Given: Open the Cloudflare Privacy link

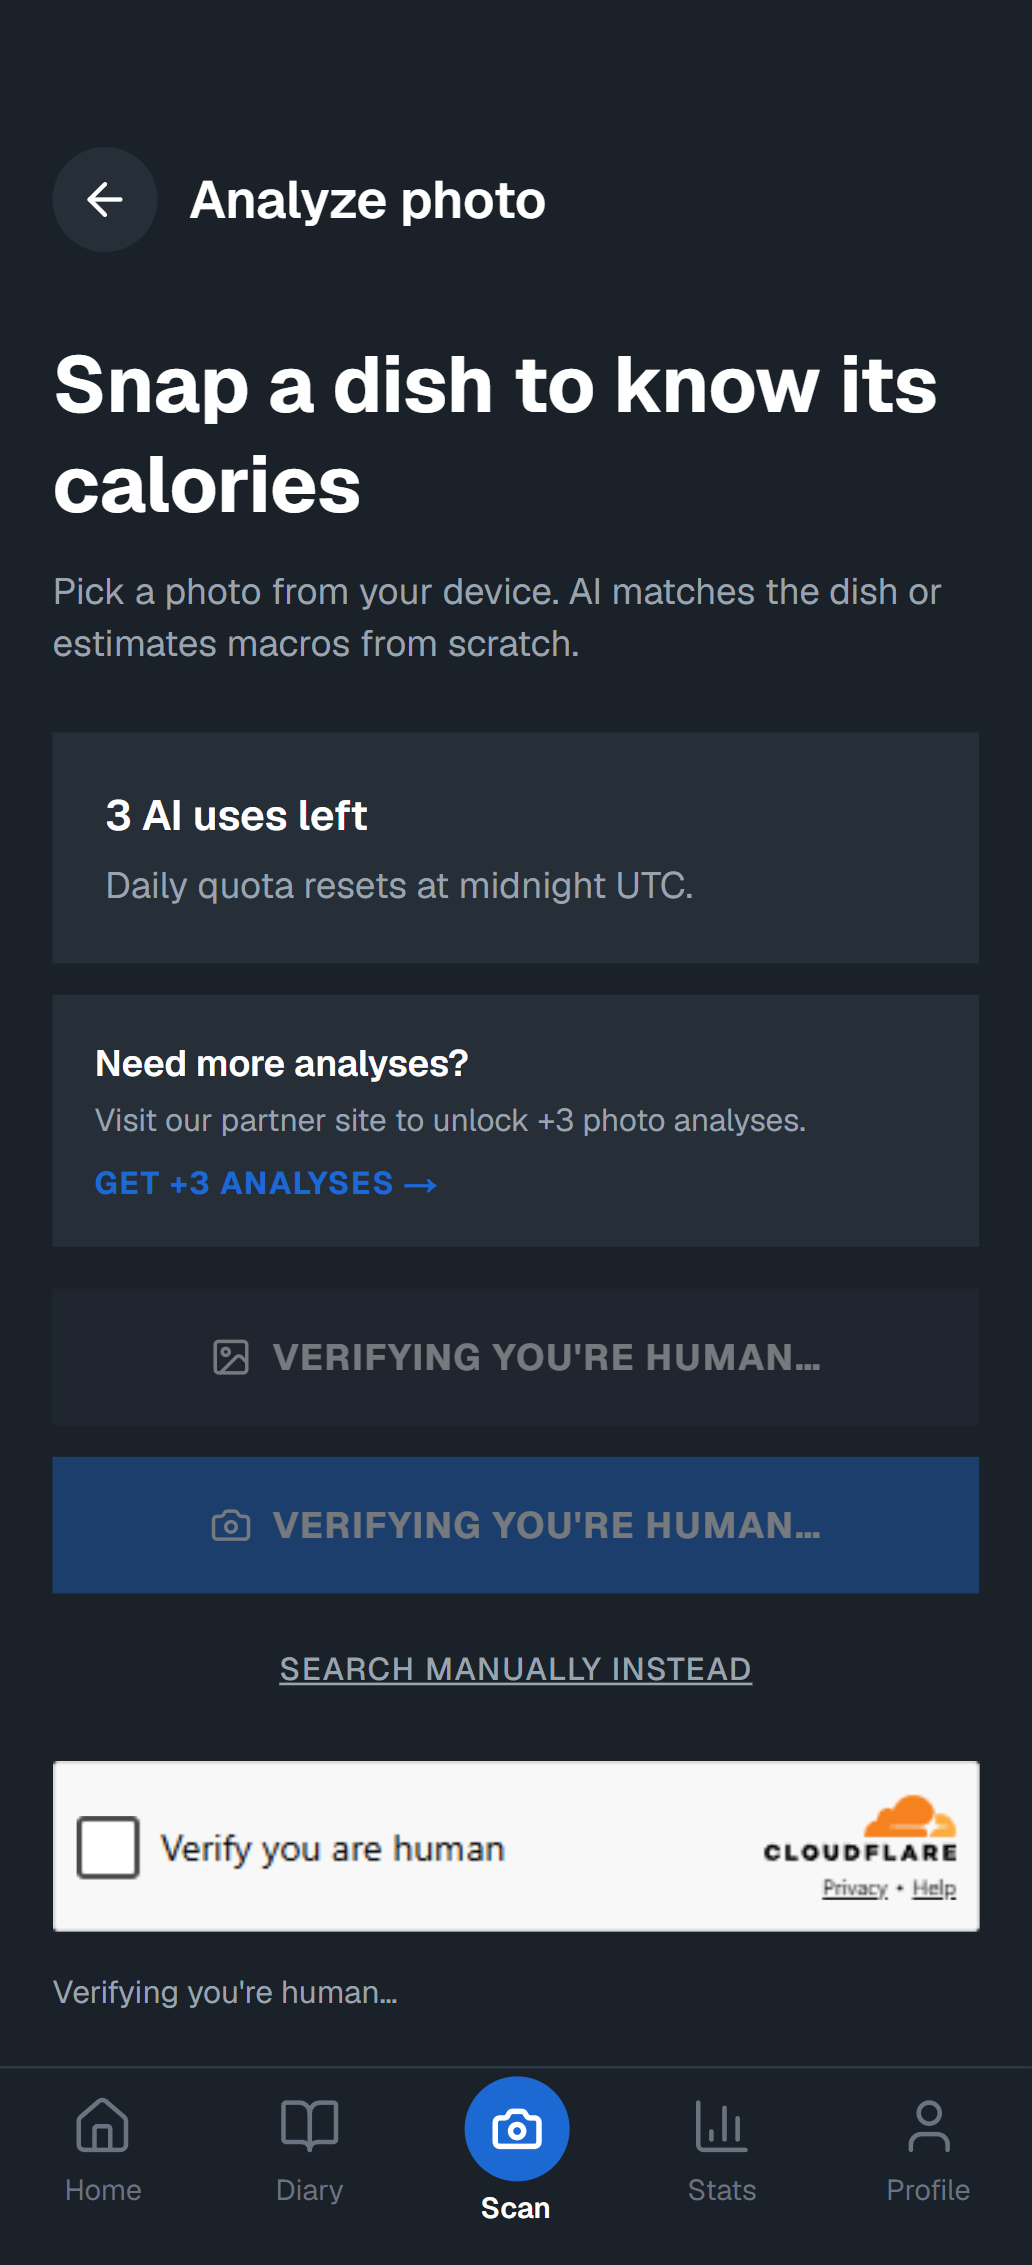Looking at the screenshot, I should pos(855,1888).
